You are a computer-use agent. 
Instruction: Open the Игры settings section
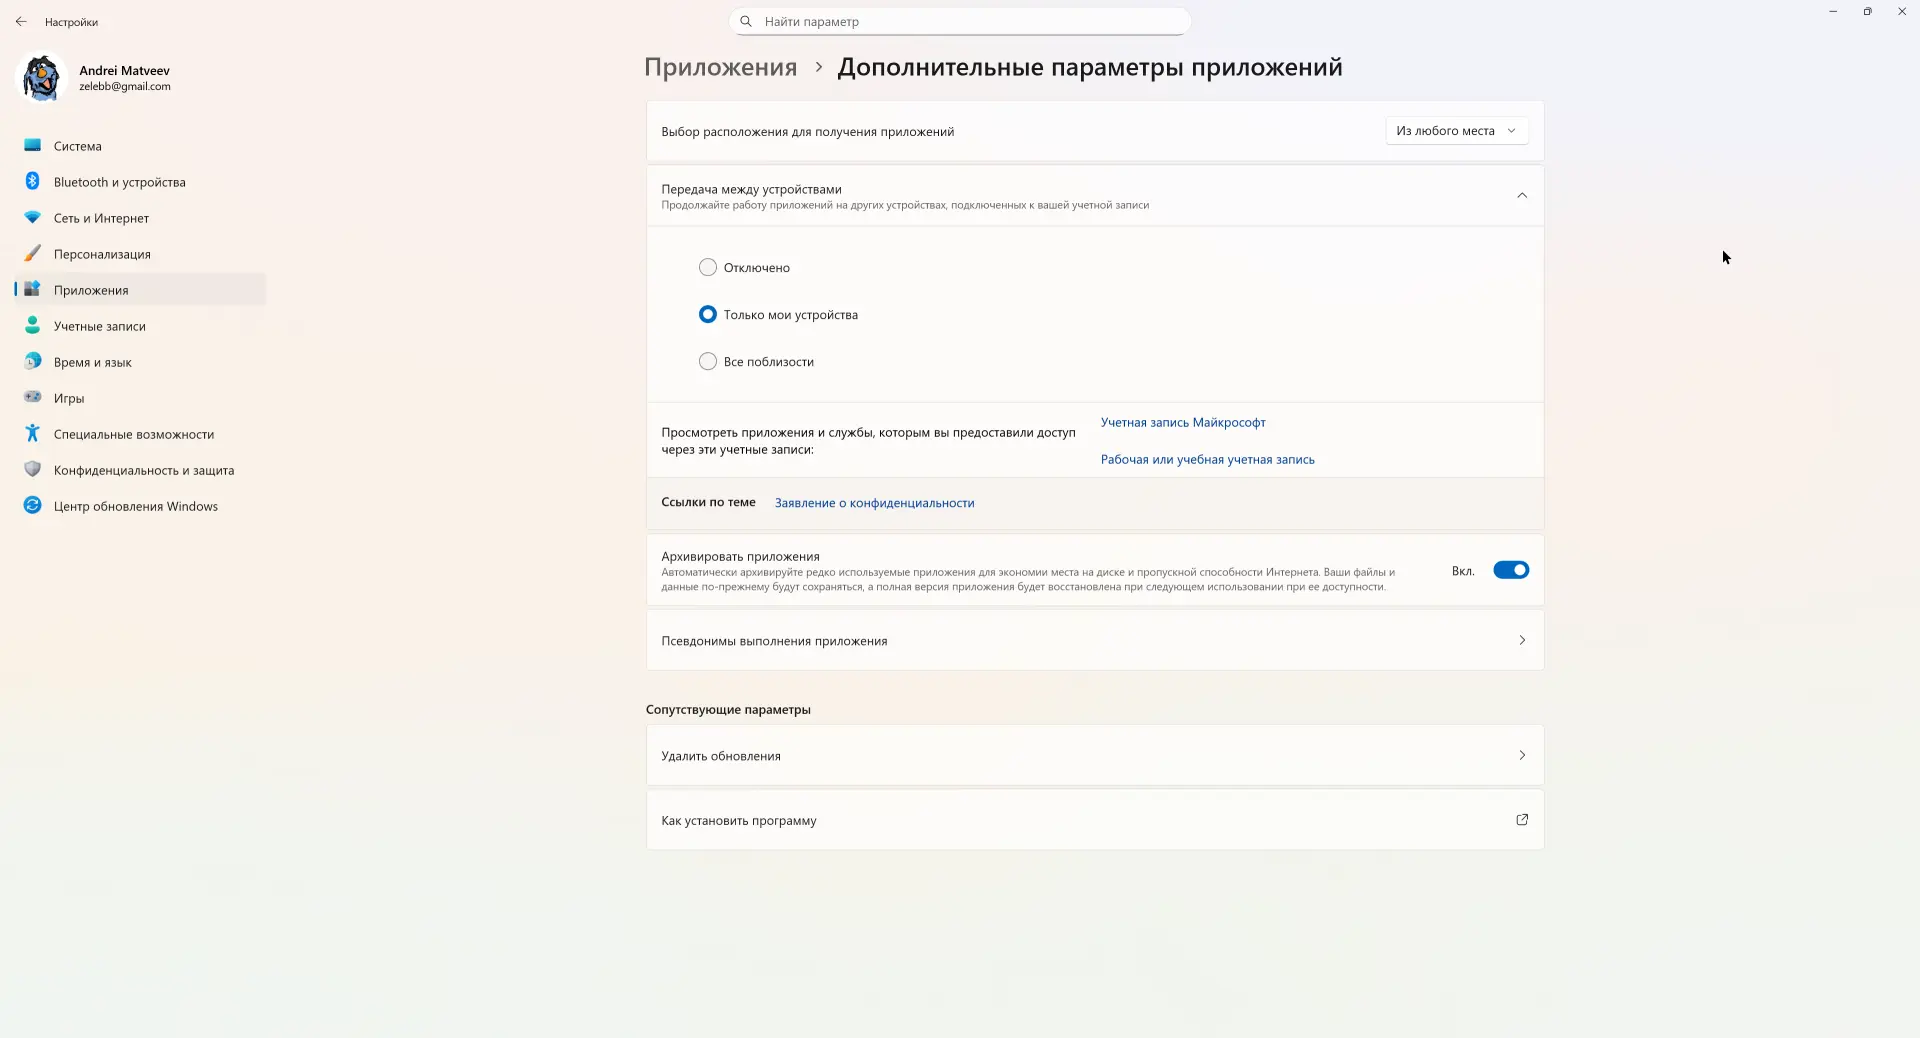pos(70,398)
